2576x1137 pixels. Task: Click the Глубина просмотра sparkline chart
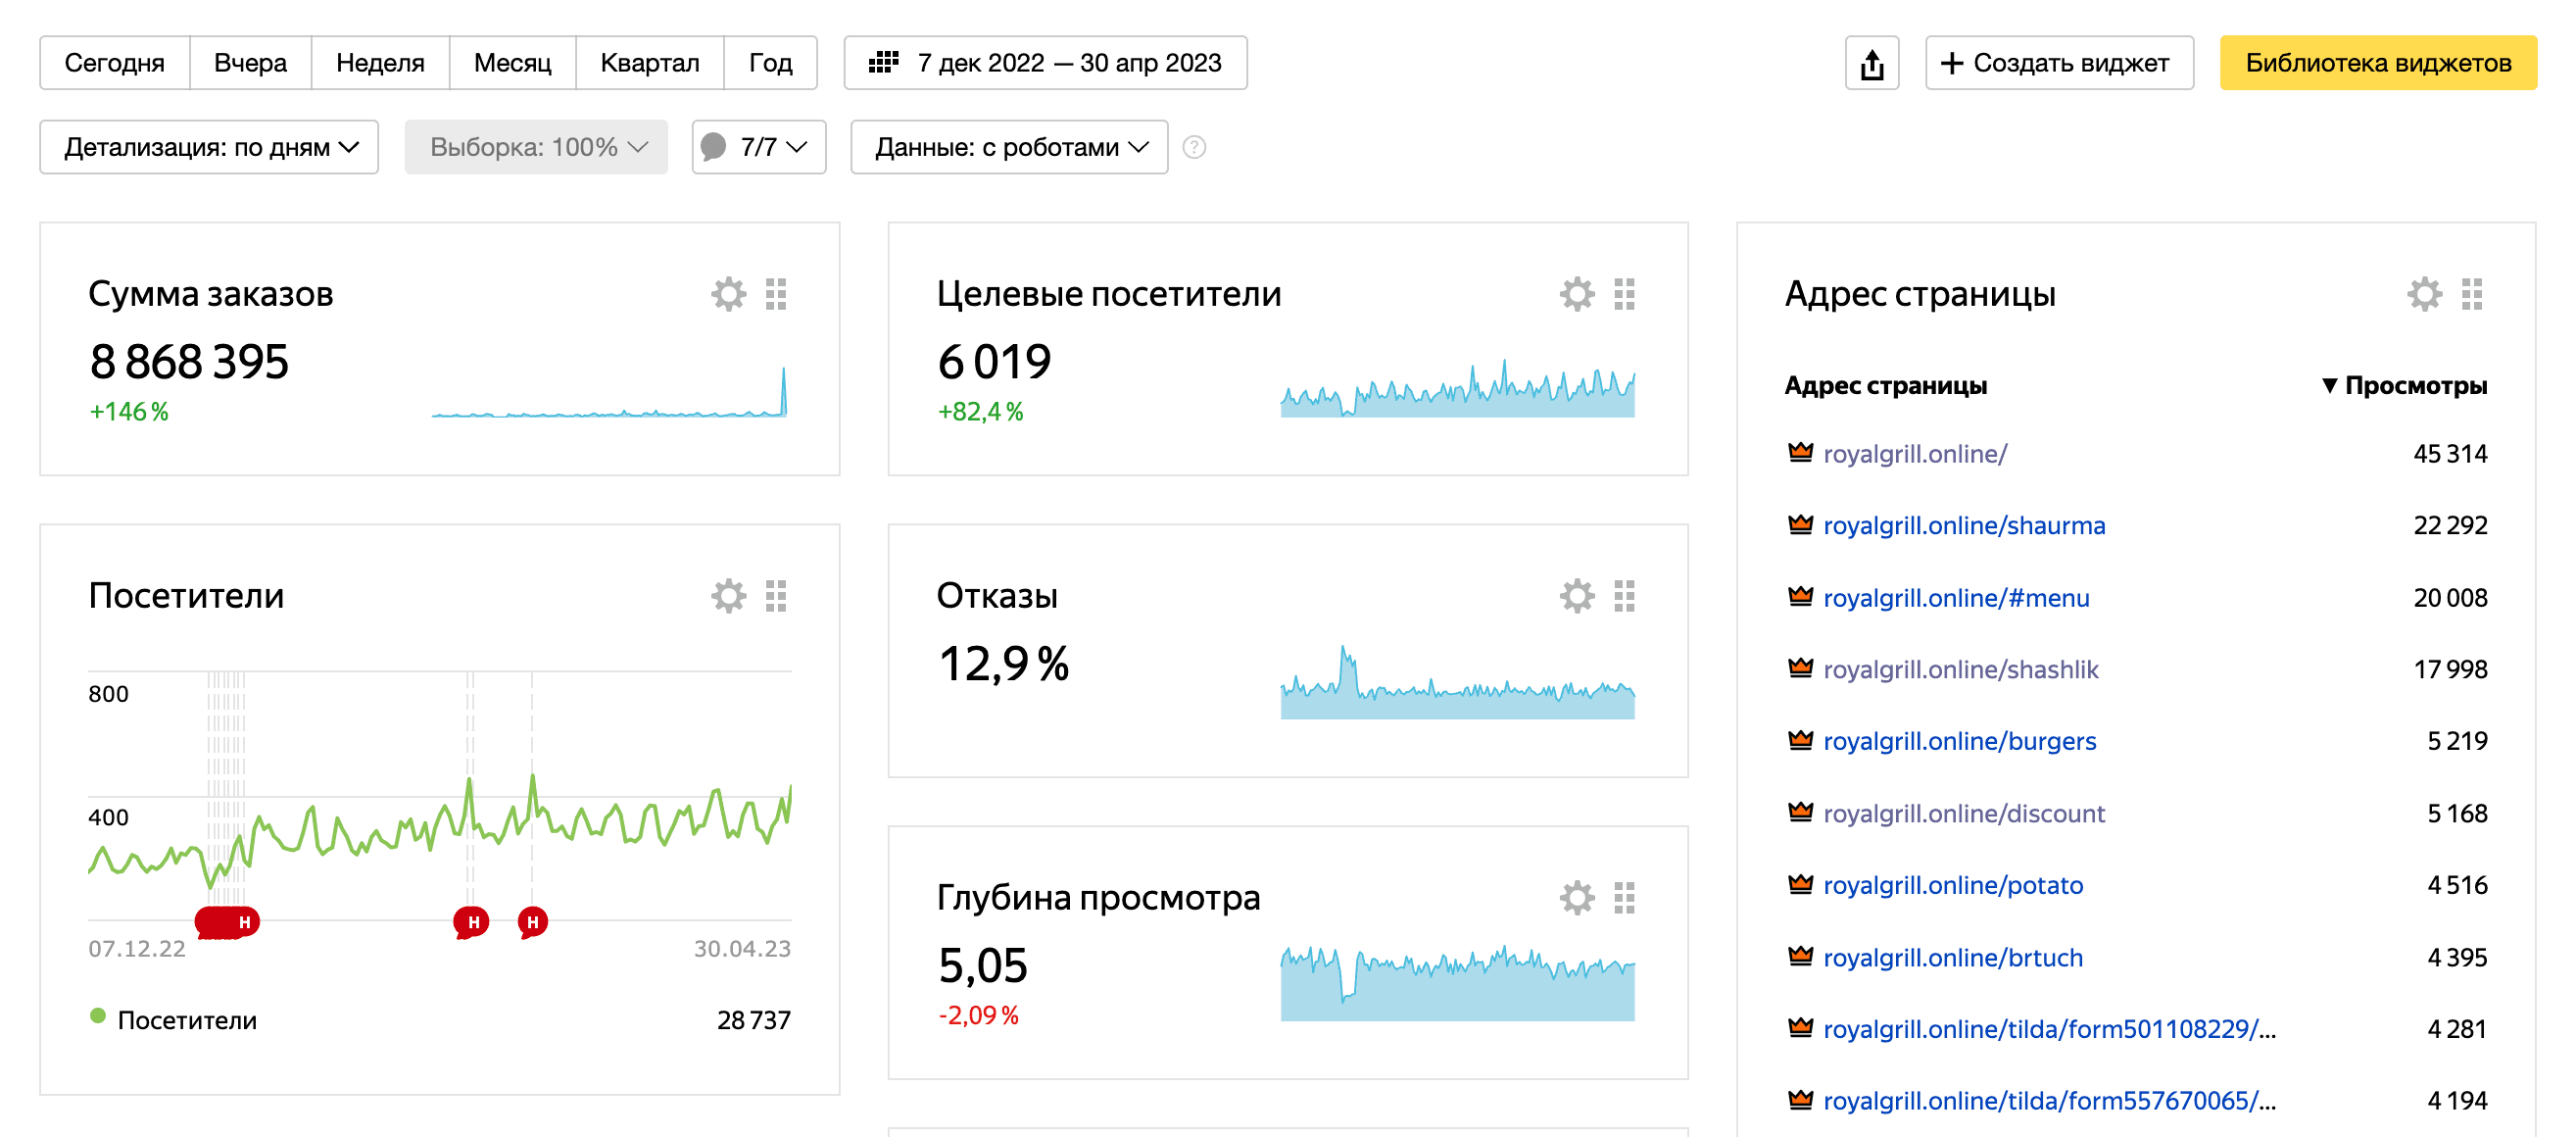[x=1457, y=983]
